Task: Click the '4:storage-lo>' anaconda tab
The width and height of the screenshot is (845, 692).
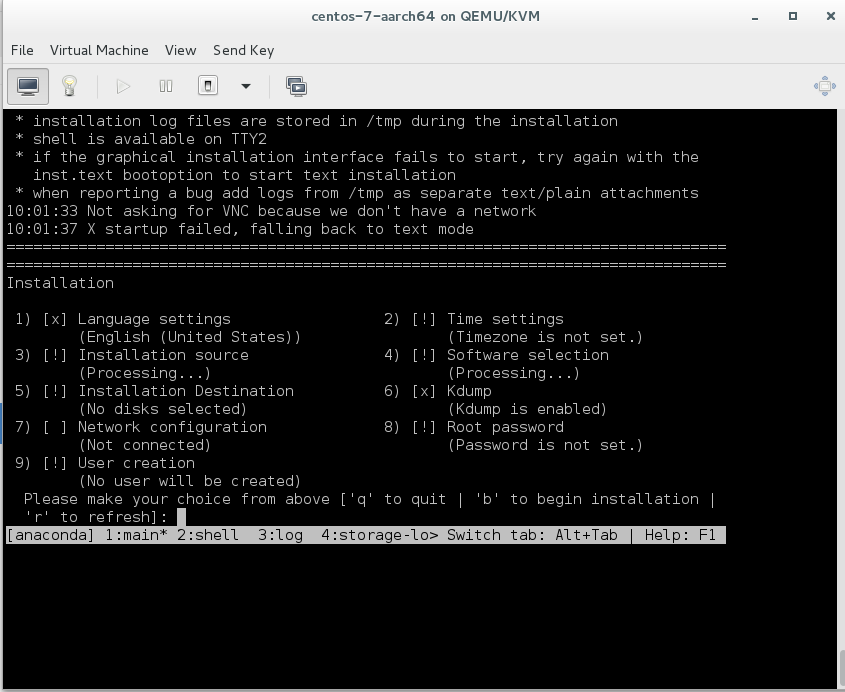Action: point(379,535)
